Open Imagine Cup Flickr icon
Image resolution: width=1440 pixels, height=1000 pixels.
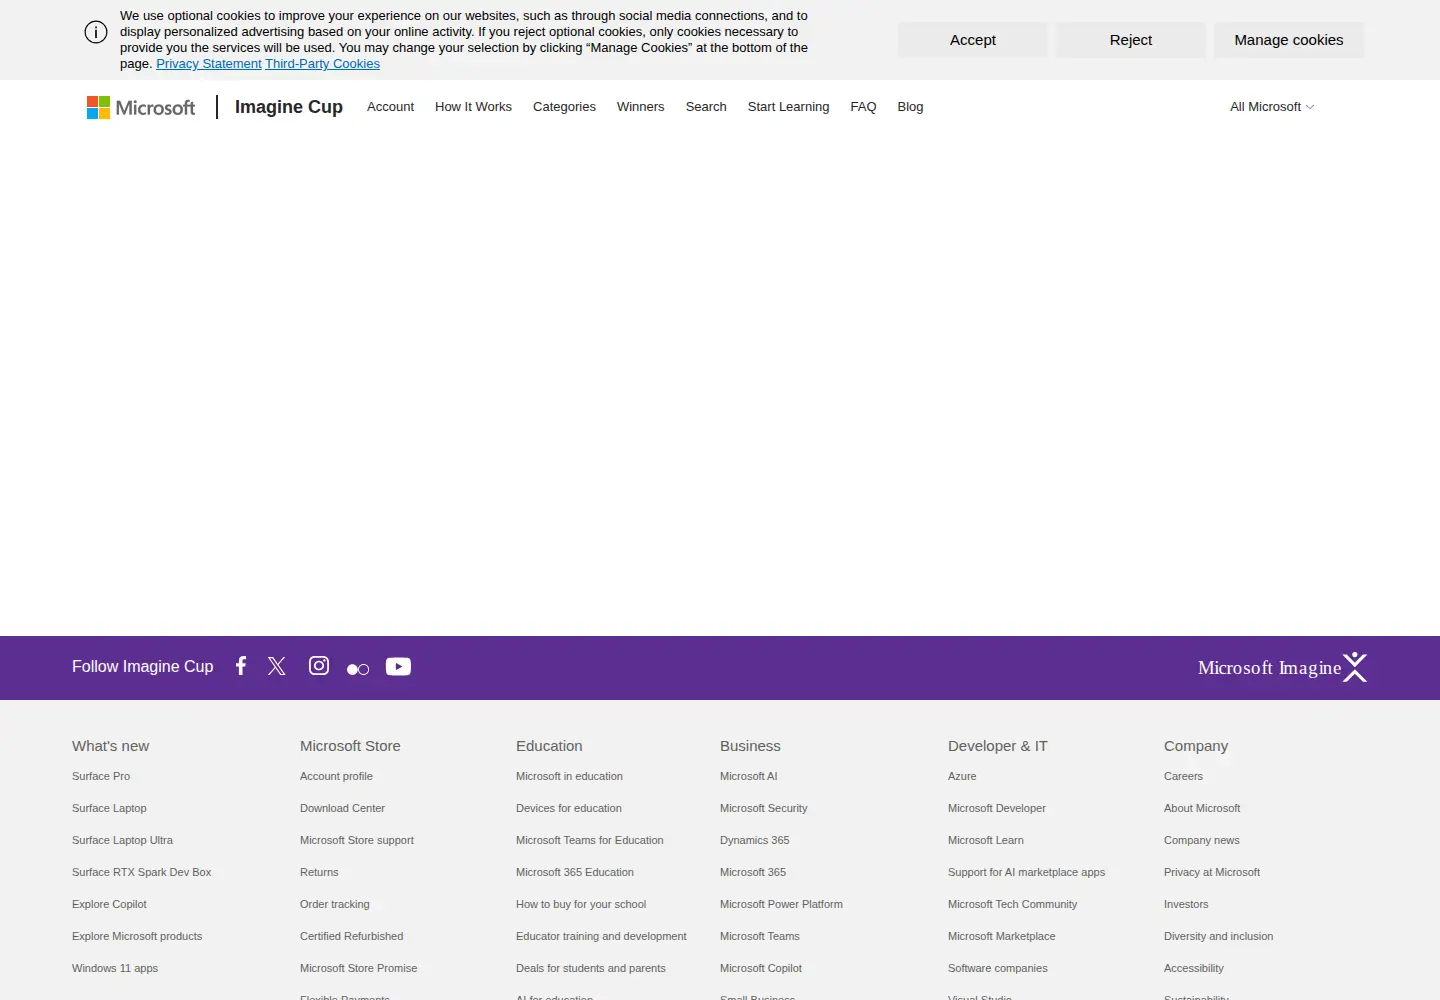point(358,669)
